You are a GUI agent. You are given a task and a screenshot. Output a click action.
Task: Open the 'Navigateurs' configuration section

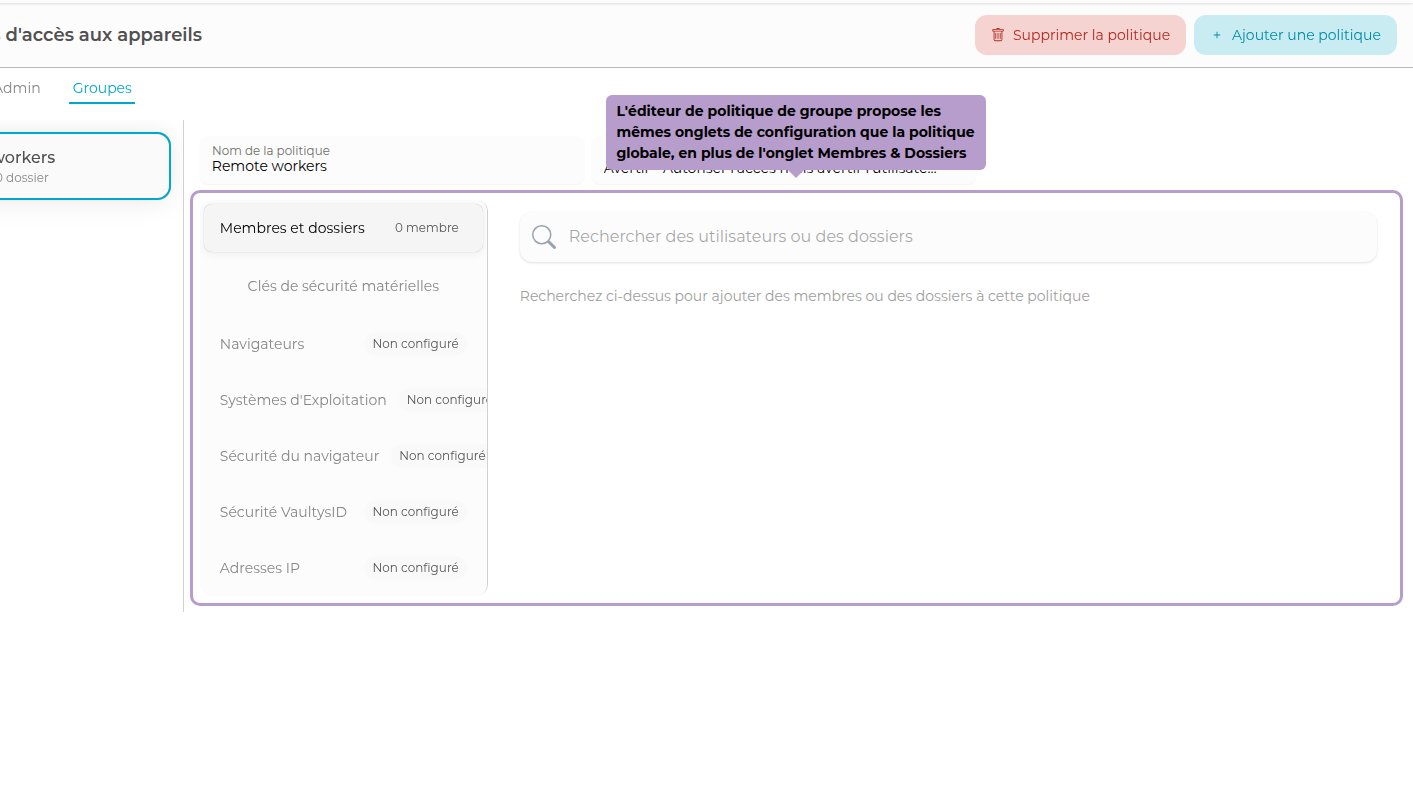pyautogui.click(x=262, y=343)
